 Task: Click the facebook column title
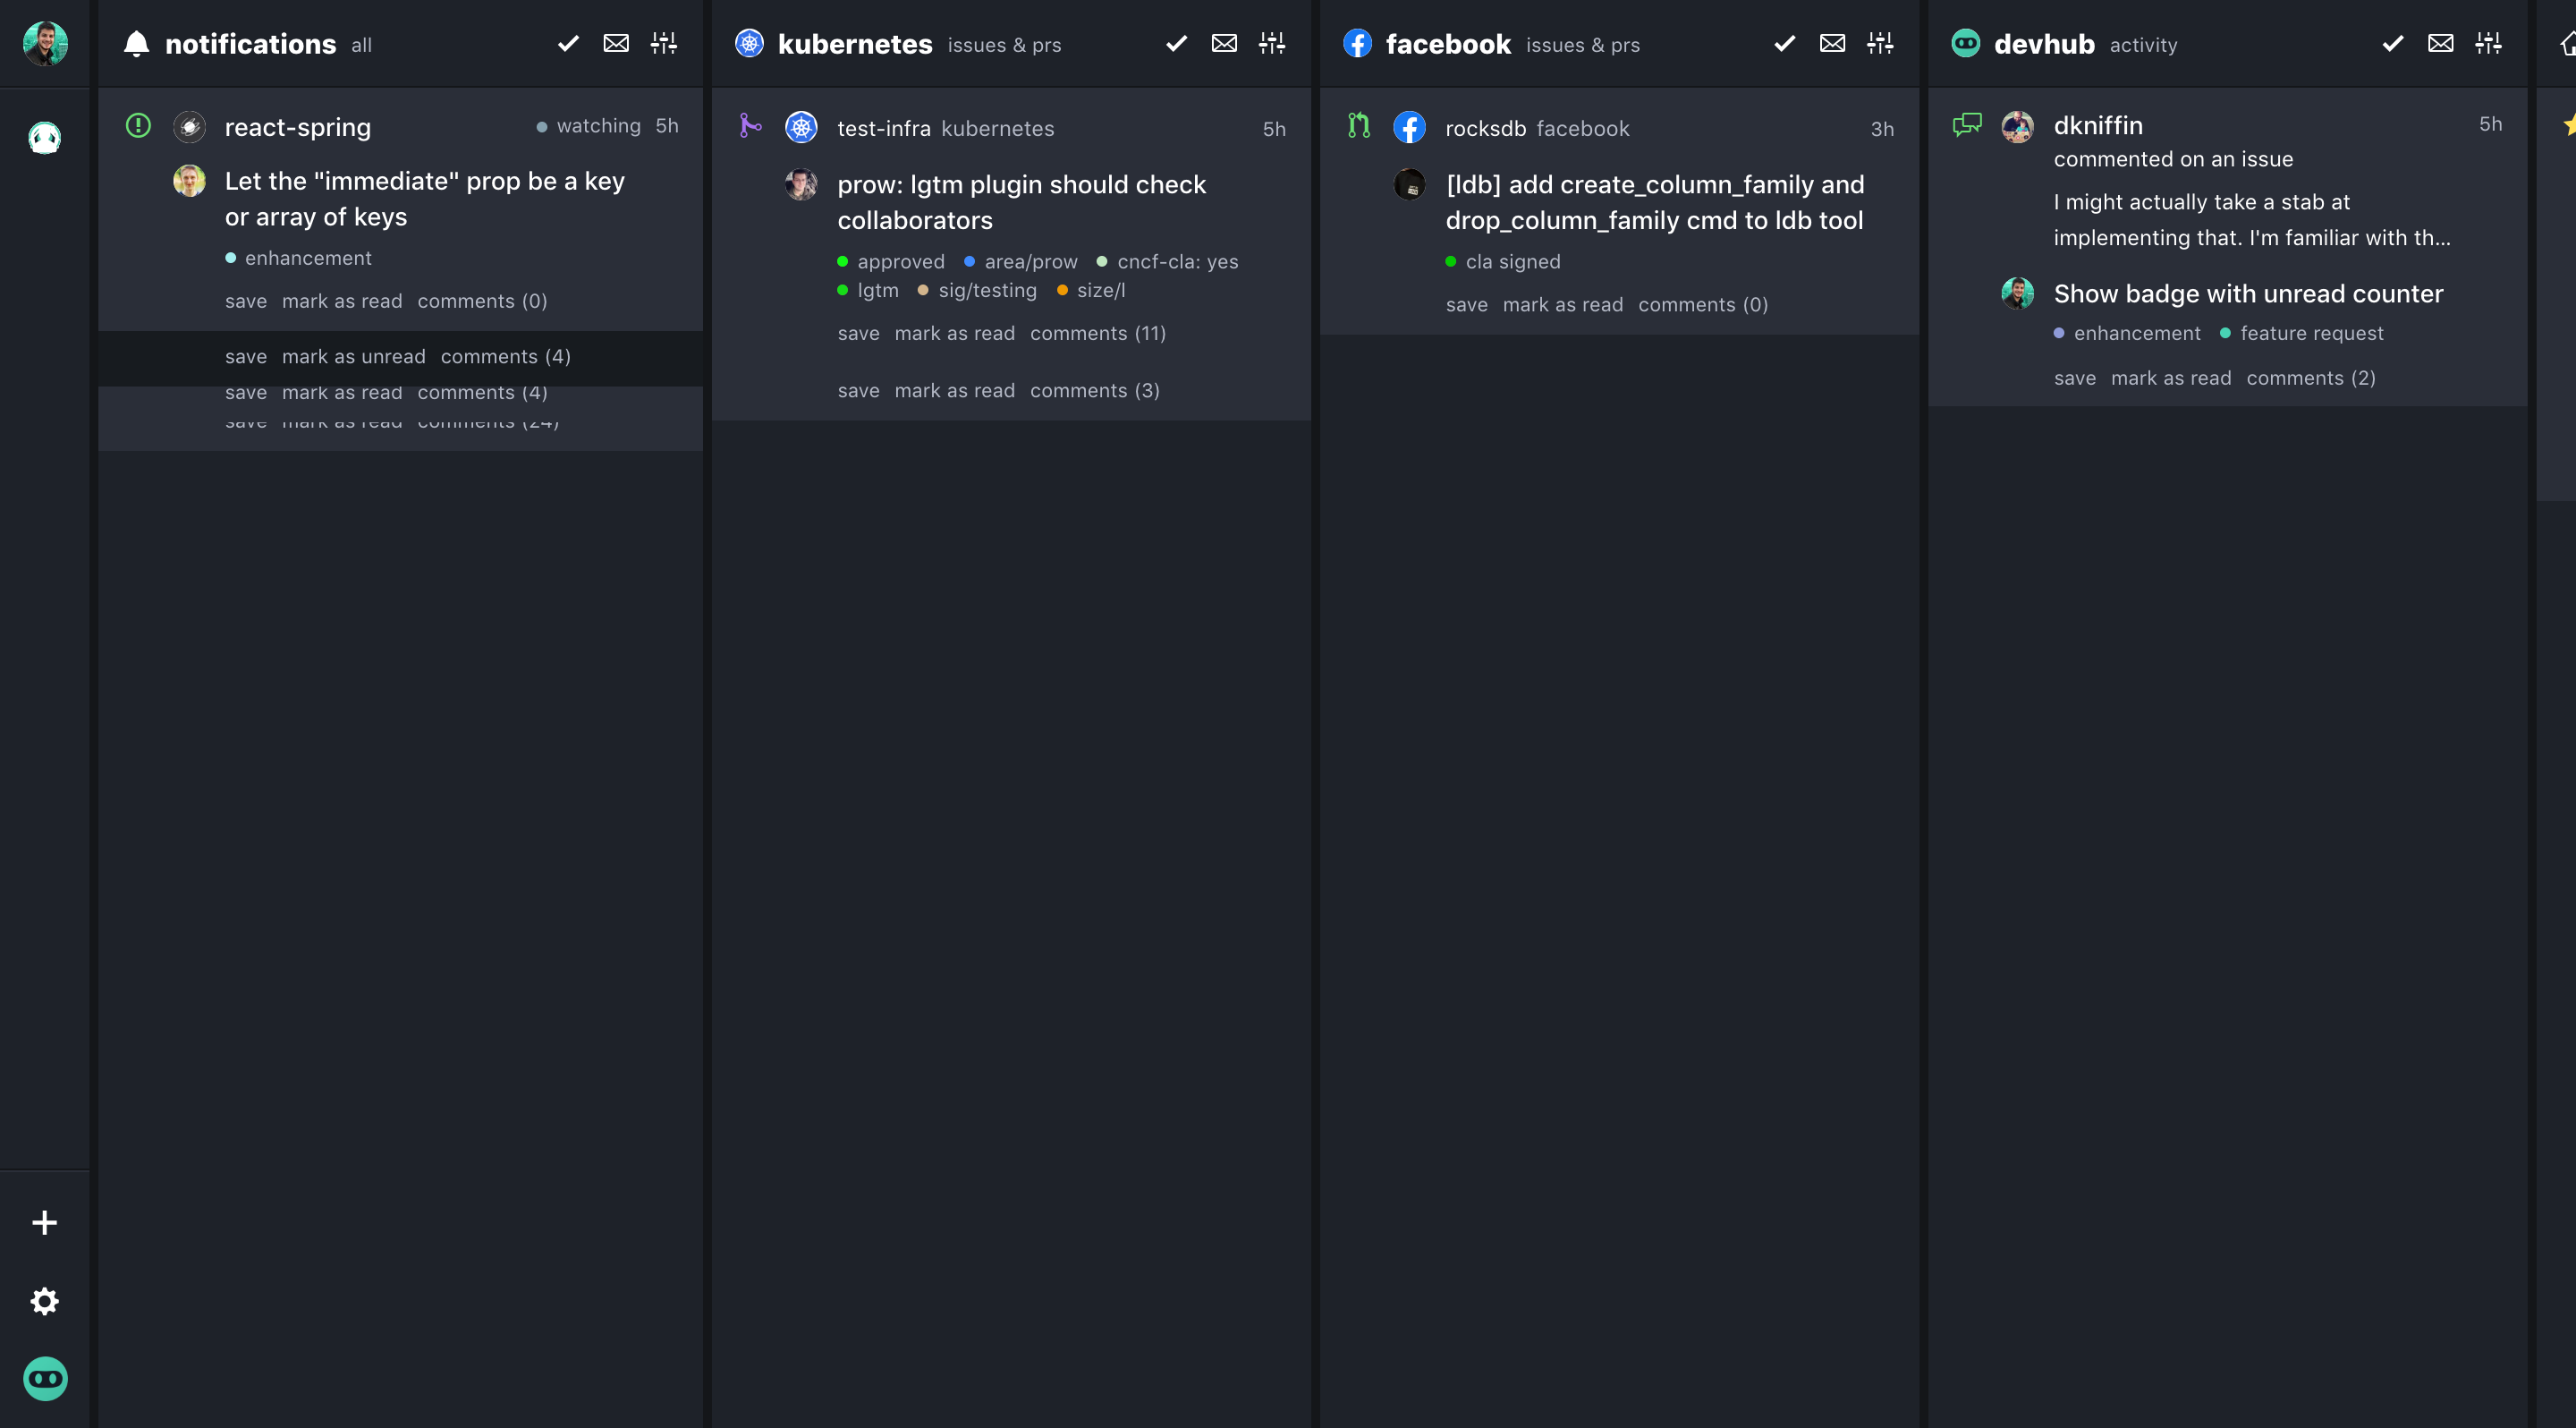pos(1447,44)
